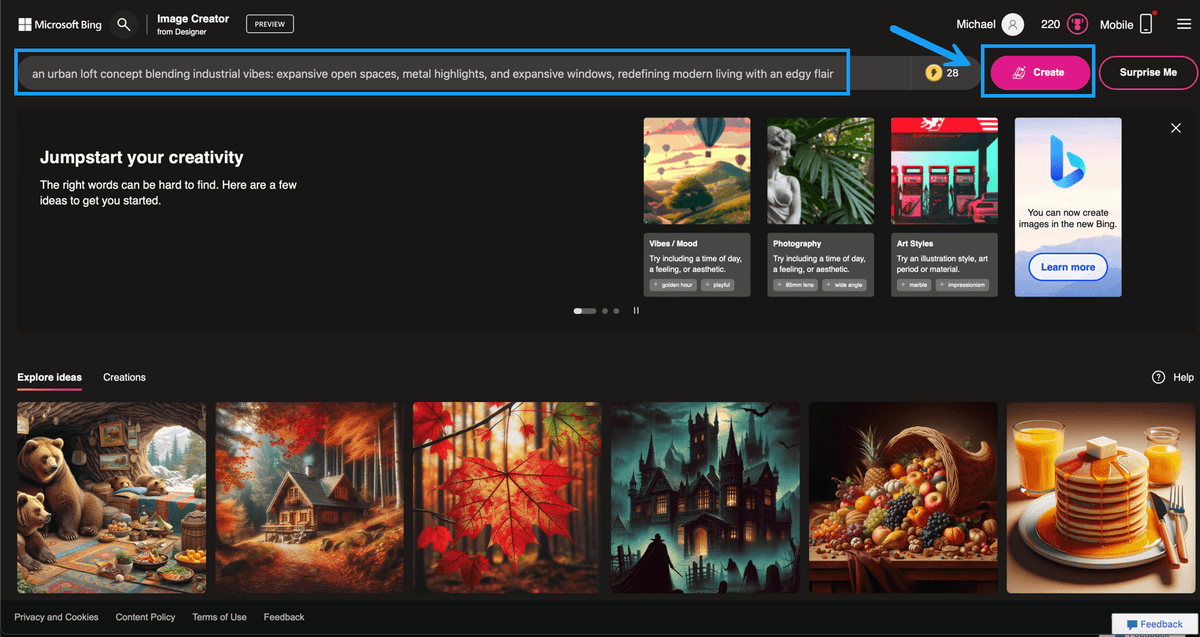The width and height of the screenshot is (1200, 637).
Task: Click the Help question mark icon
Action: tap(1158, 377)
